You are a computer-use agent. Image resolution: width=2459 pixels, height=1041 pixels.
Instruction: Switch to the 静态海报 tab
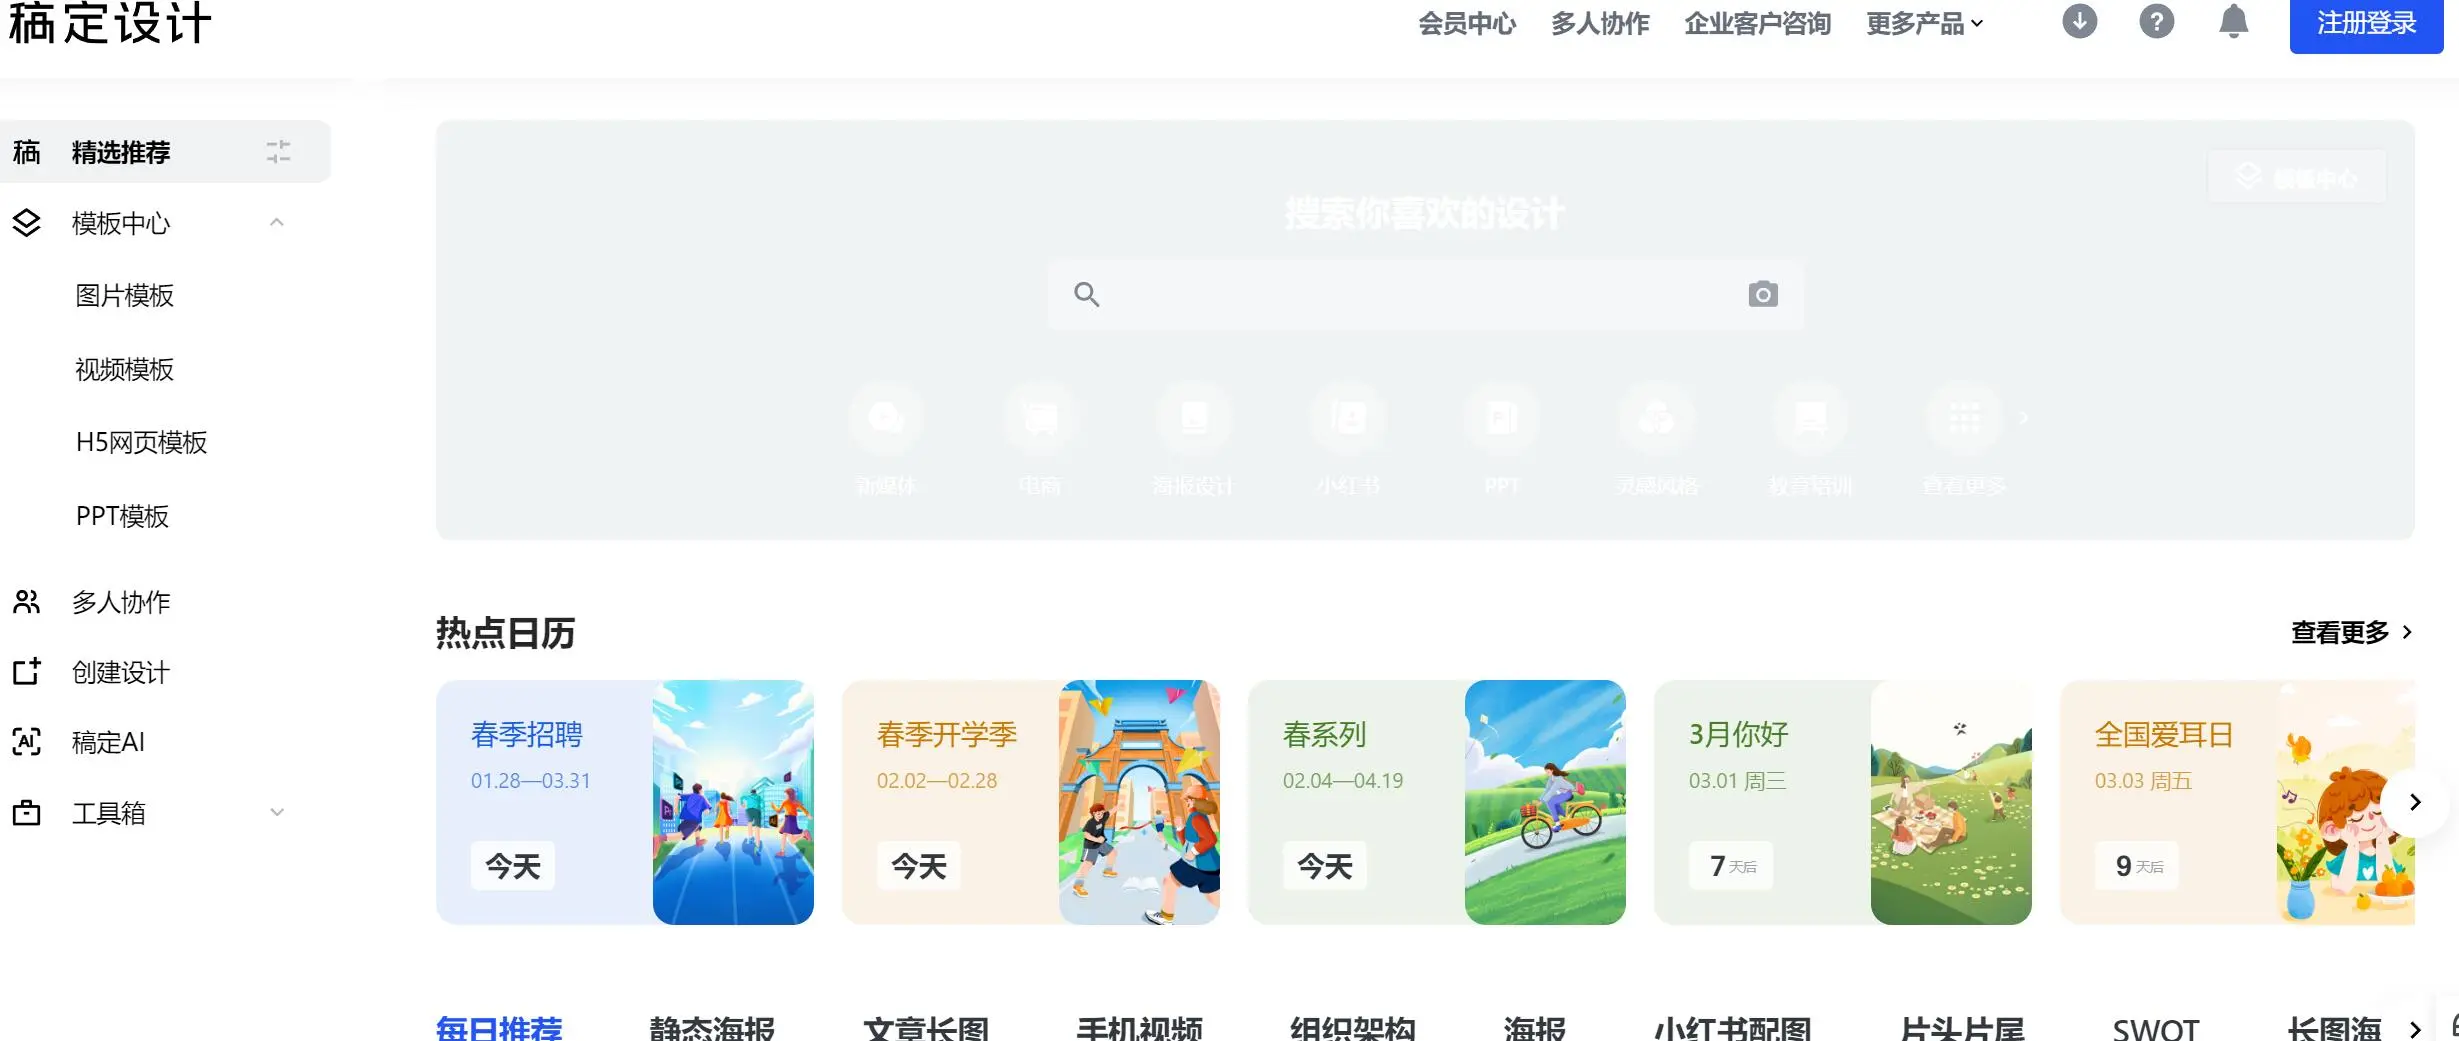pyautogui.click(x=711, y=1028)
